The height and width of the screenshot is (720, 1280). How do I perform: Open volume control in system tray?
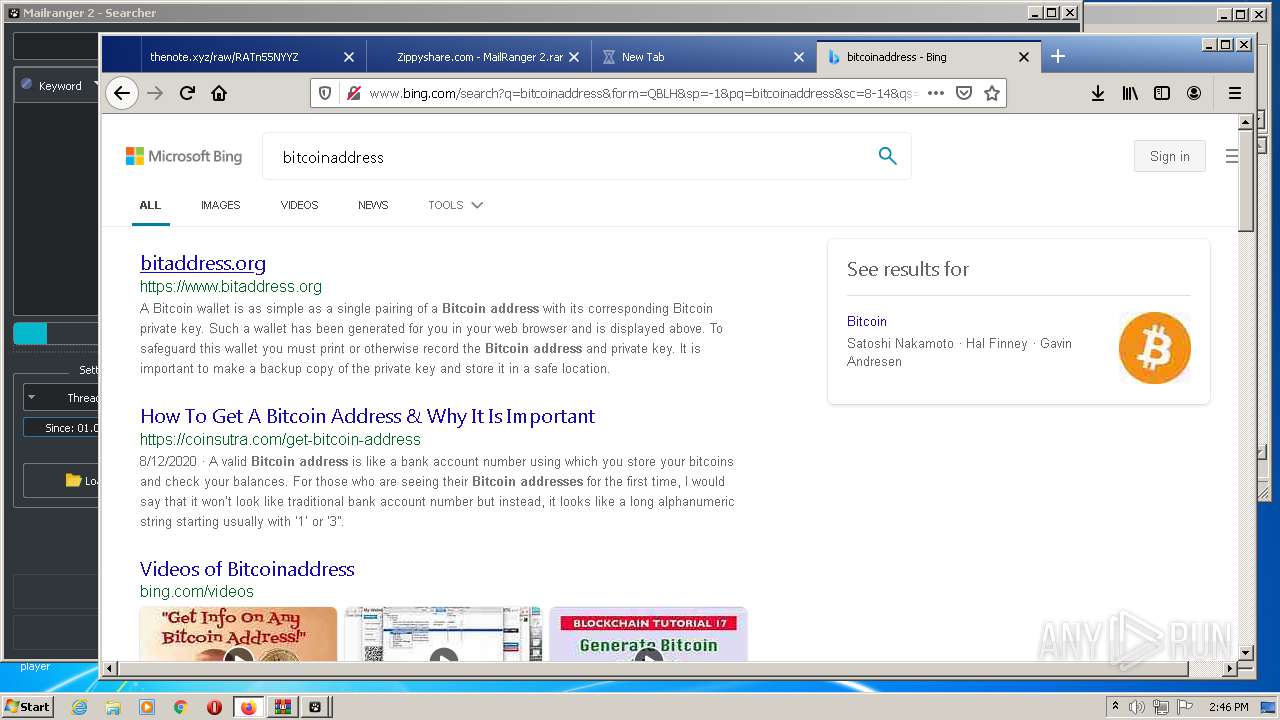point(1137,707)
